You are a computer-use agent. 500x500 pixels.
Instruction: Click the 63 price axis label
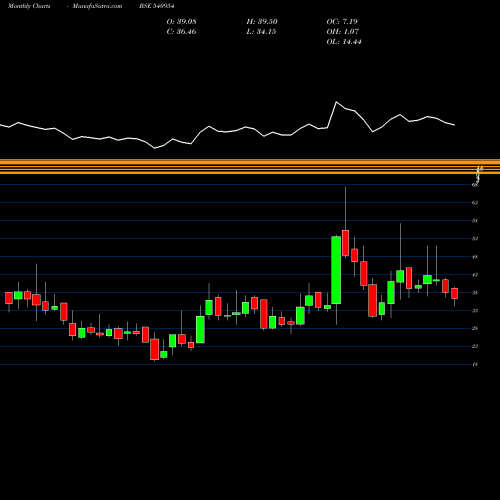click(475, 203)
